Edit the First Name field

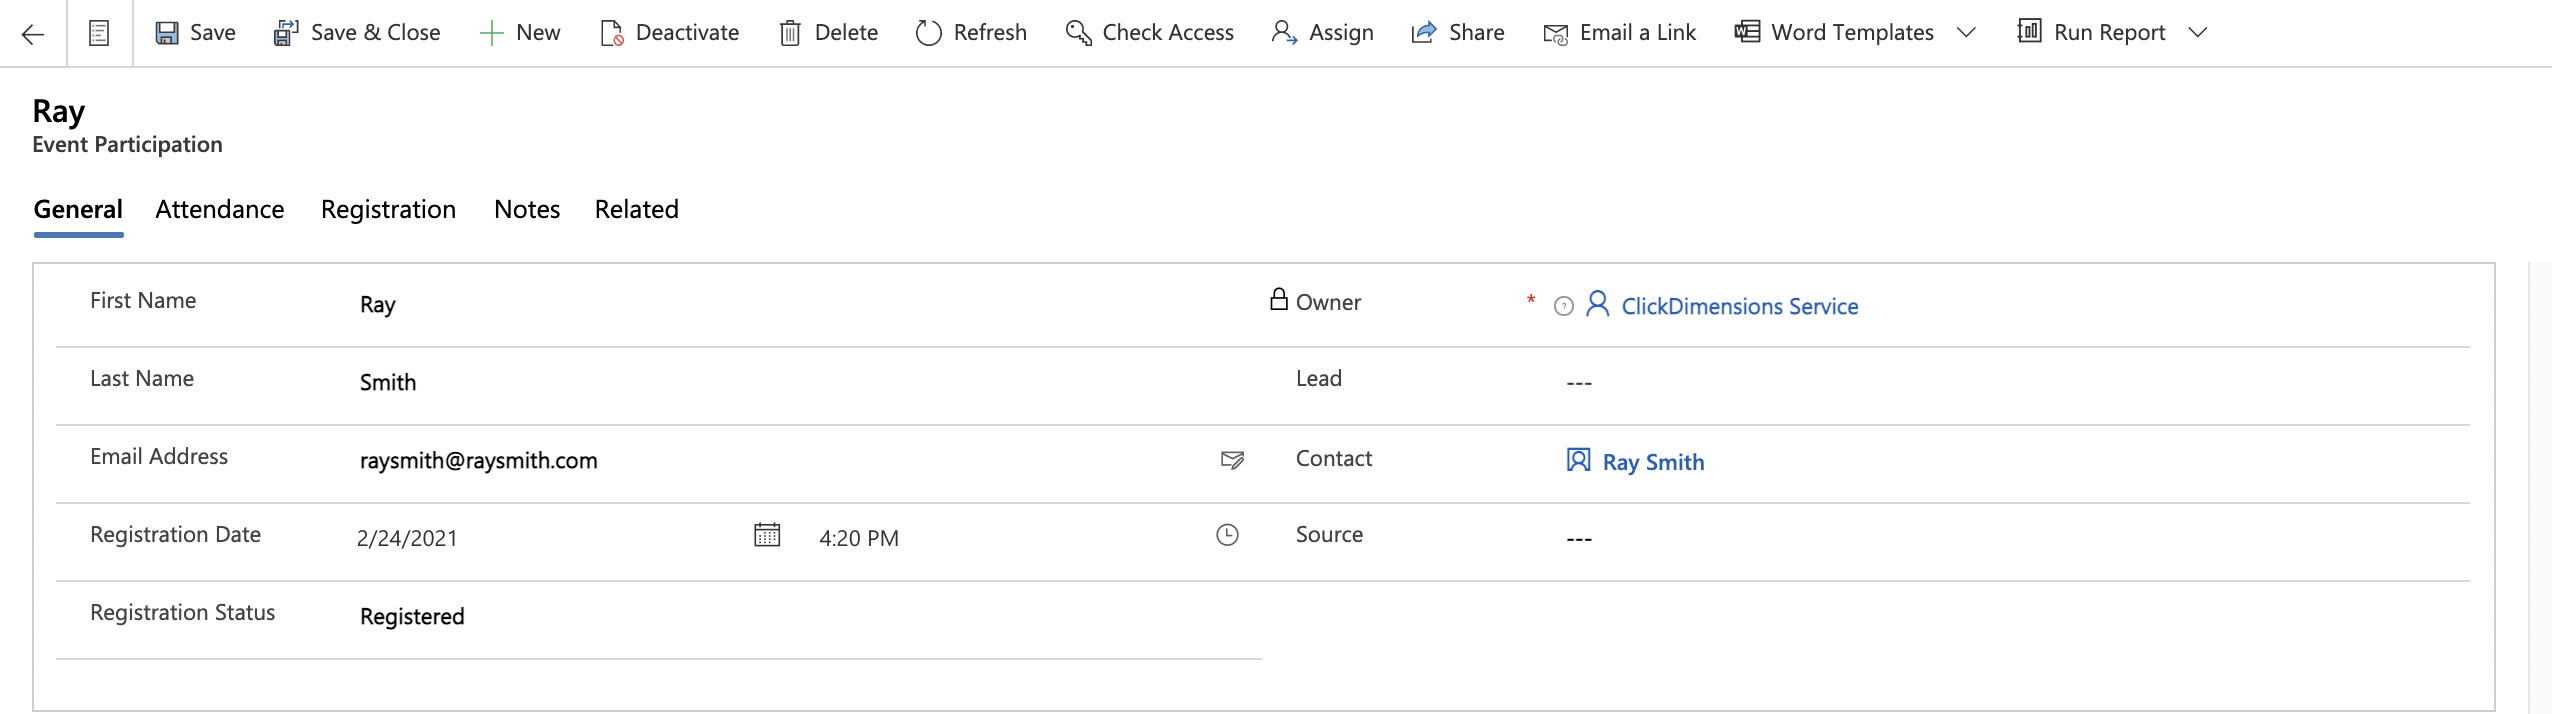(x=800, y=305)
